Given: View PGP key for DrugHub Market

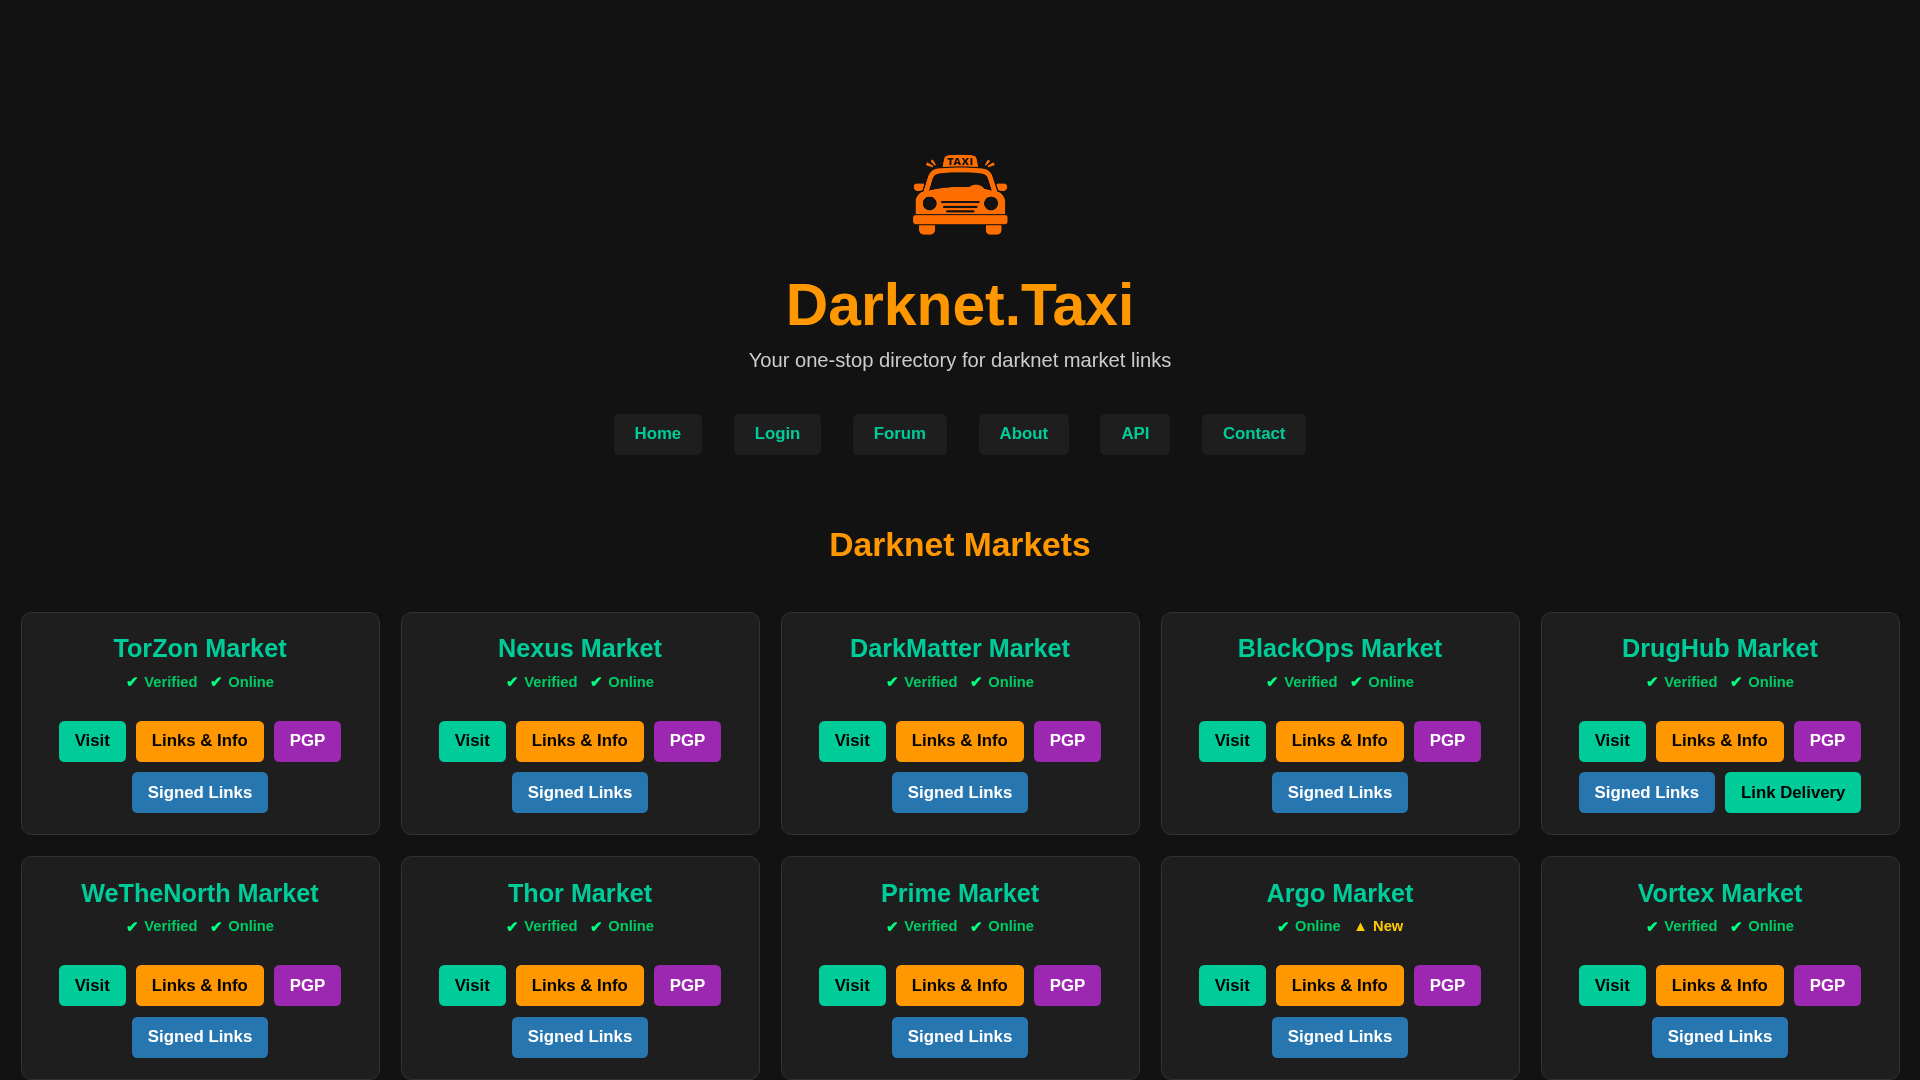Looking at the screenshot, I should (1827, 741).
